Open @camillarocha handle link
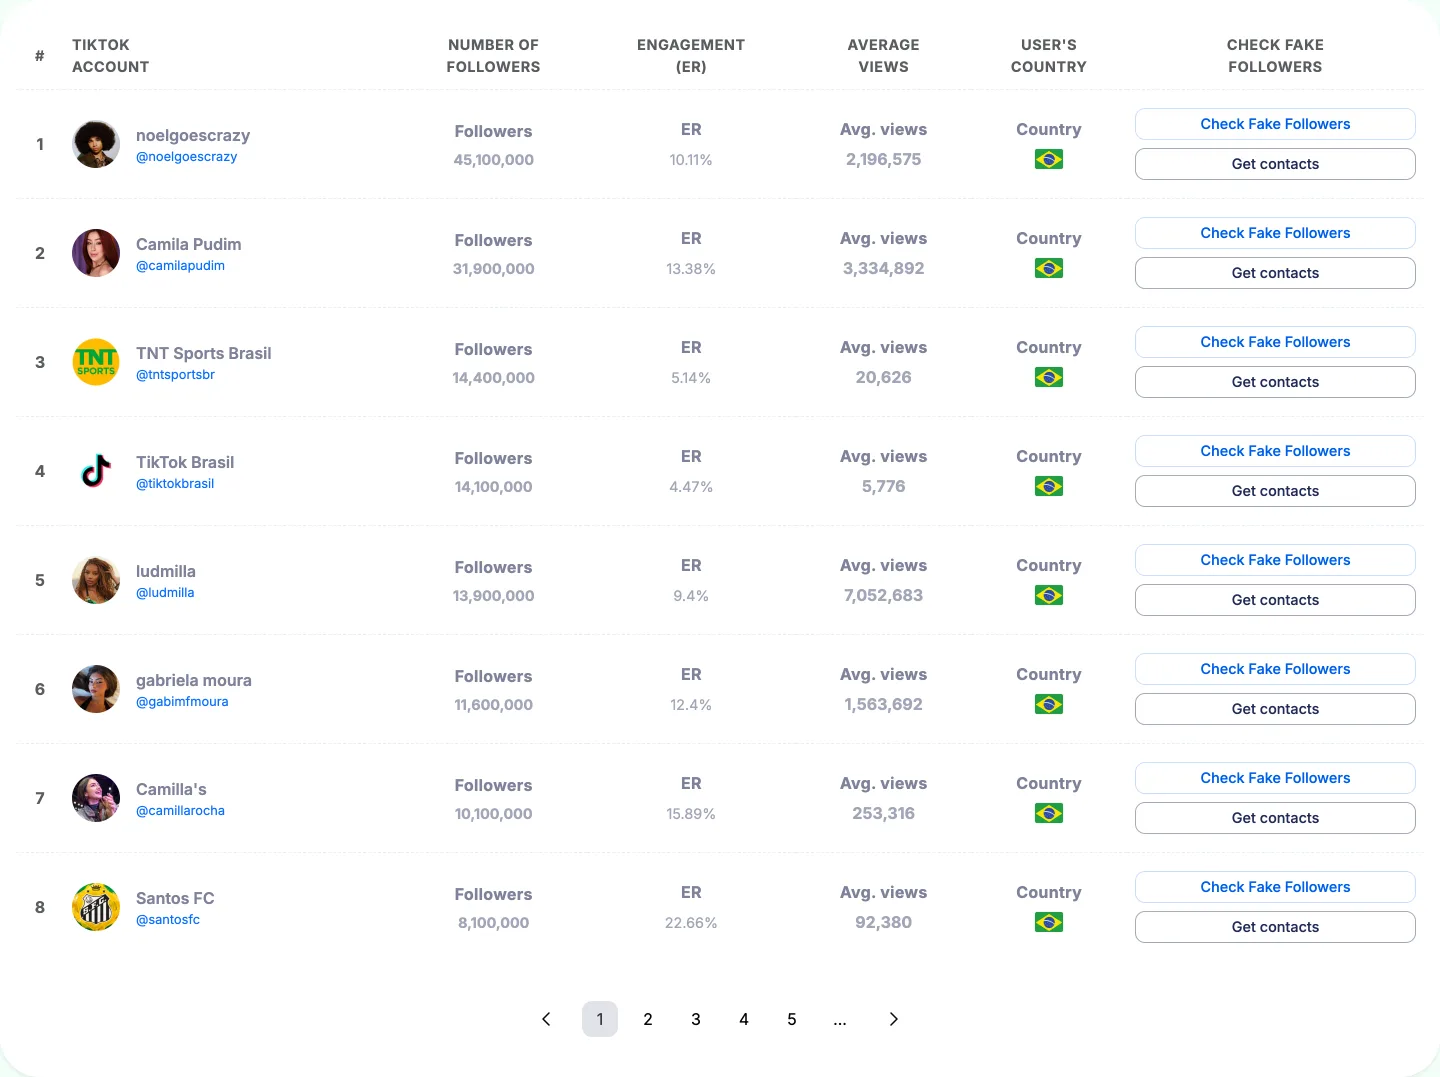Viewport: 1440px width, 1077px height. coord(180,811)
